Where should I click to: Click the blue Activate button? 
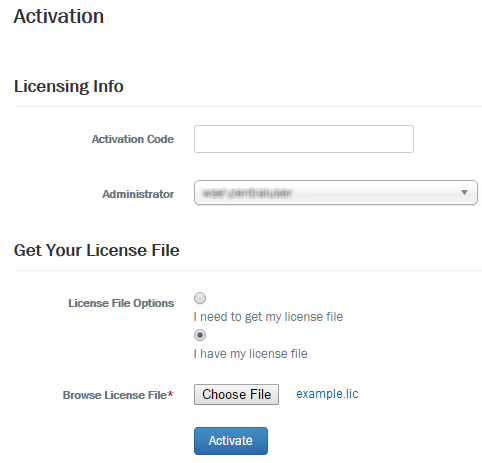(231, 441)
